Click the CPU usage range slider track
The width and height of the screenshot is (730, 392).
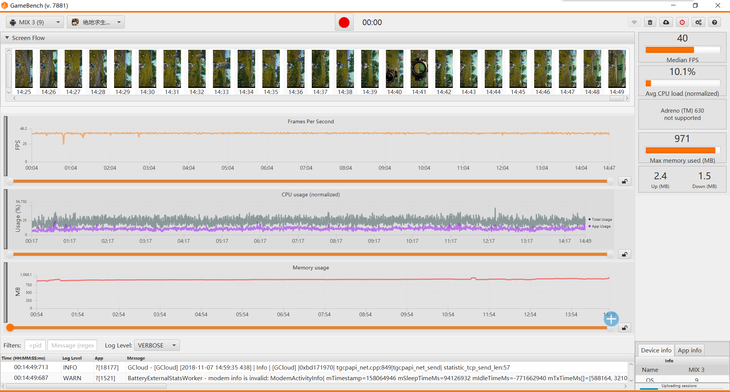(x=310, y=254)
